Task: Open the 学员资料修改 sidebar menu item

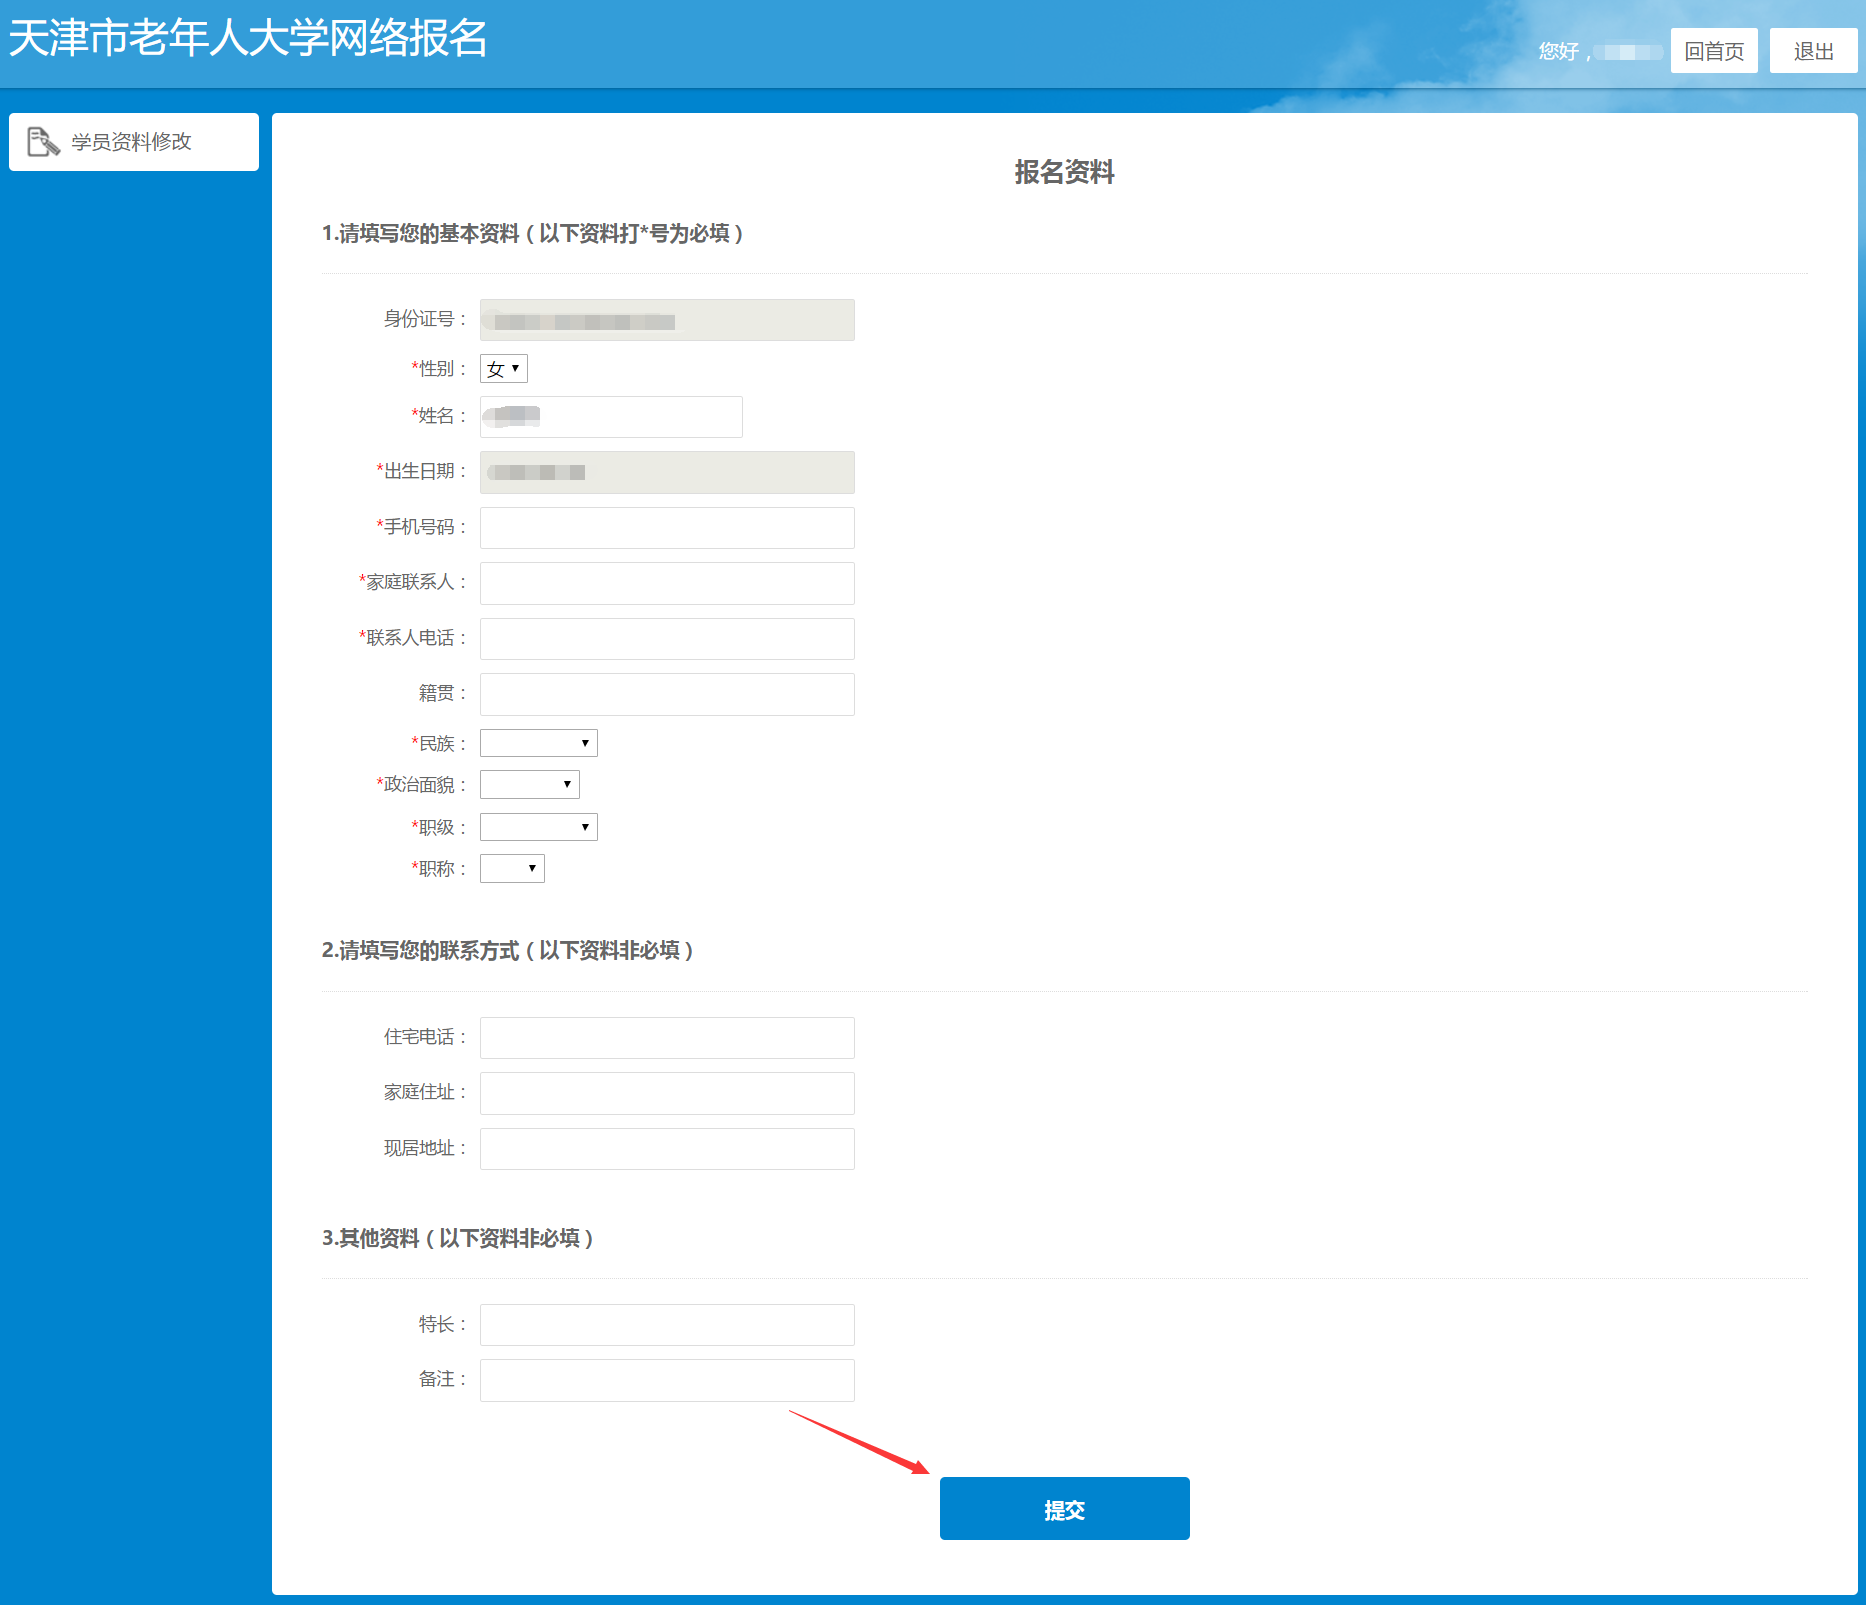Action: point(134,142)
